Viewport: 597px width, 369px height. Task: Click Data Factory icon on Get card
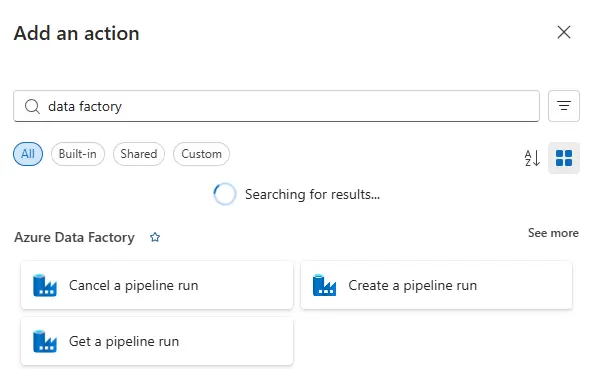[45, 341]
